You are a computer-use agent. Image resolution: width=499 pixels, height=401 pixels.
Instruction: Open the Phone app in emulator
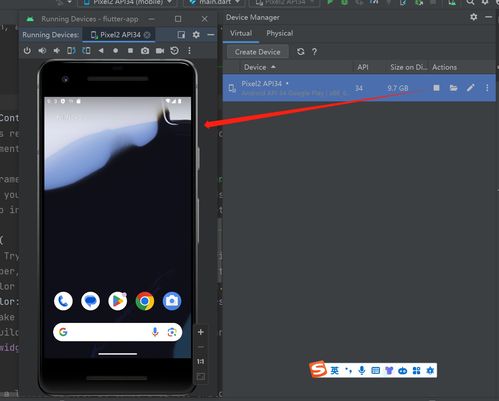[63, 301]
